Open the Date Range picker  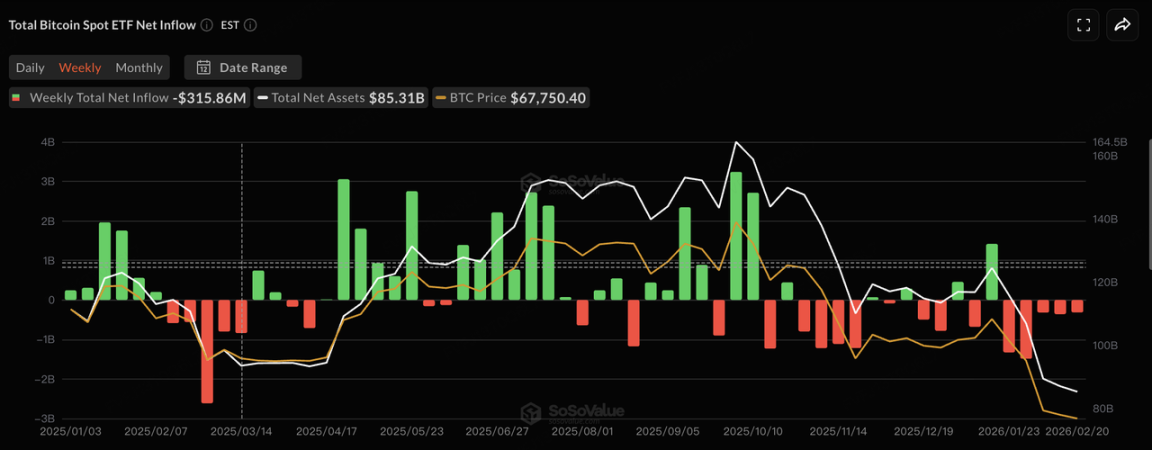tap(243, 68)
